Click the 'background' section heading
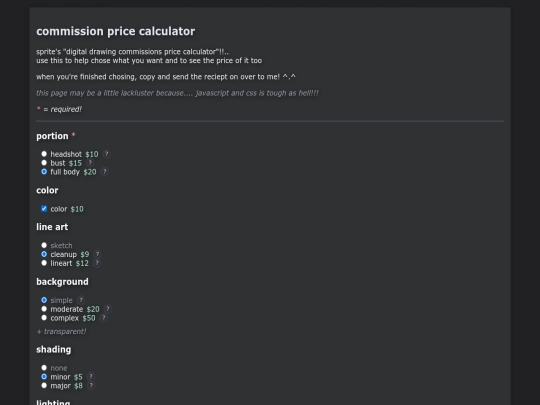This screenshot has height=405, width=540. [x=62, y=282]
